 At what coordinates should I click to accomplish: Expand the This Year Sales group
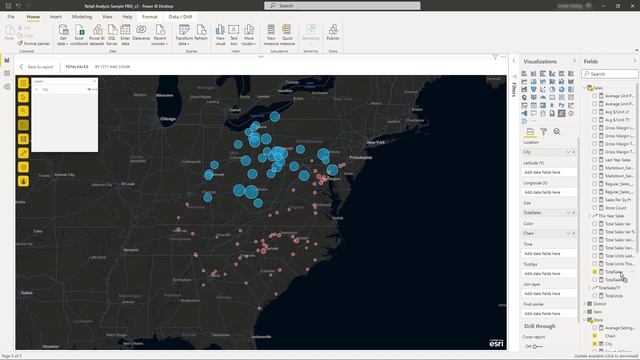click(x=589, y=216)
